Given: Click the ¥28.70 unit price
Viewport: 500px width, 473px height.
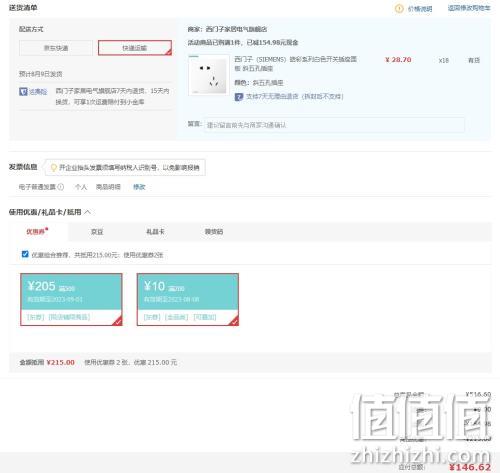Looking at the screenshot, I should point(398,60).
